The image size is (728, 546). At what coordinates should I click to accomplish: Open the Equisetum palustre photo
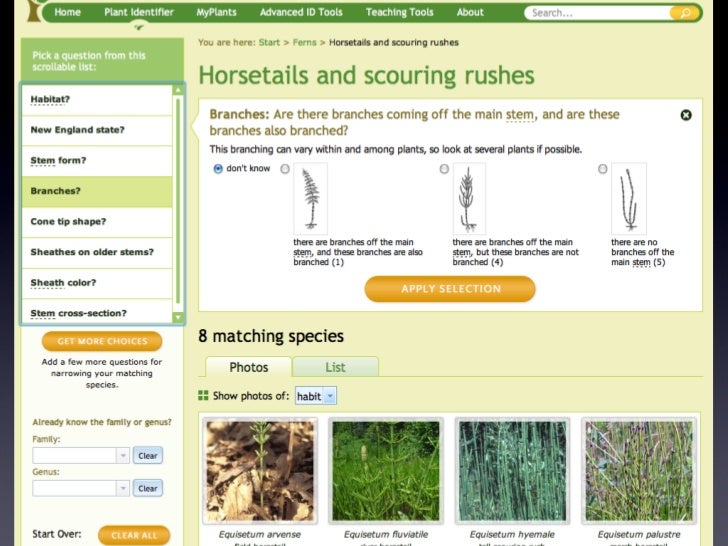639,471
